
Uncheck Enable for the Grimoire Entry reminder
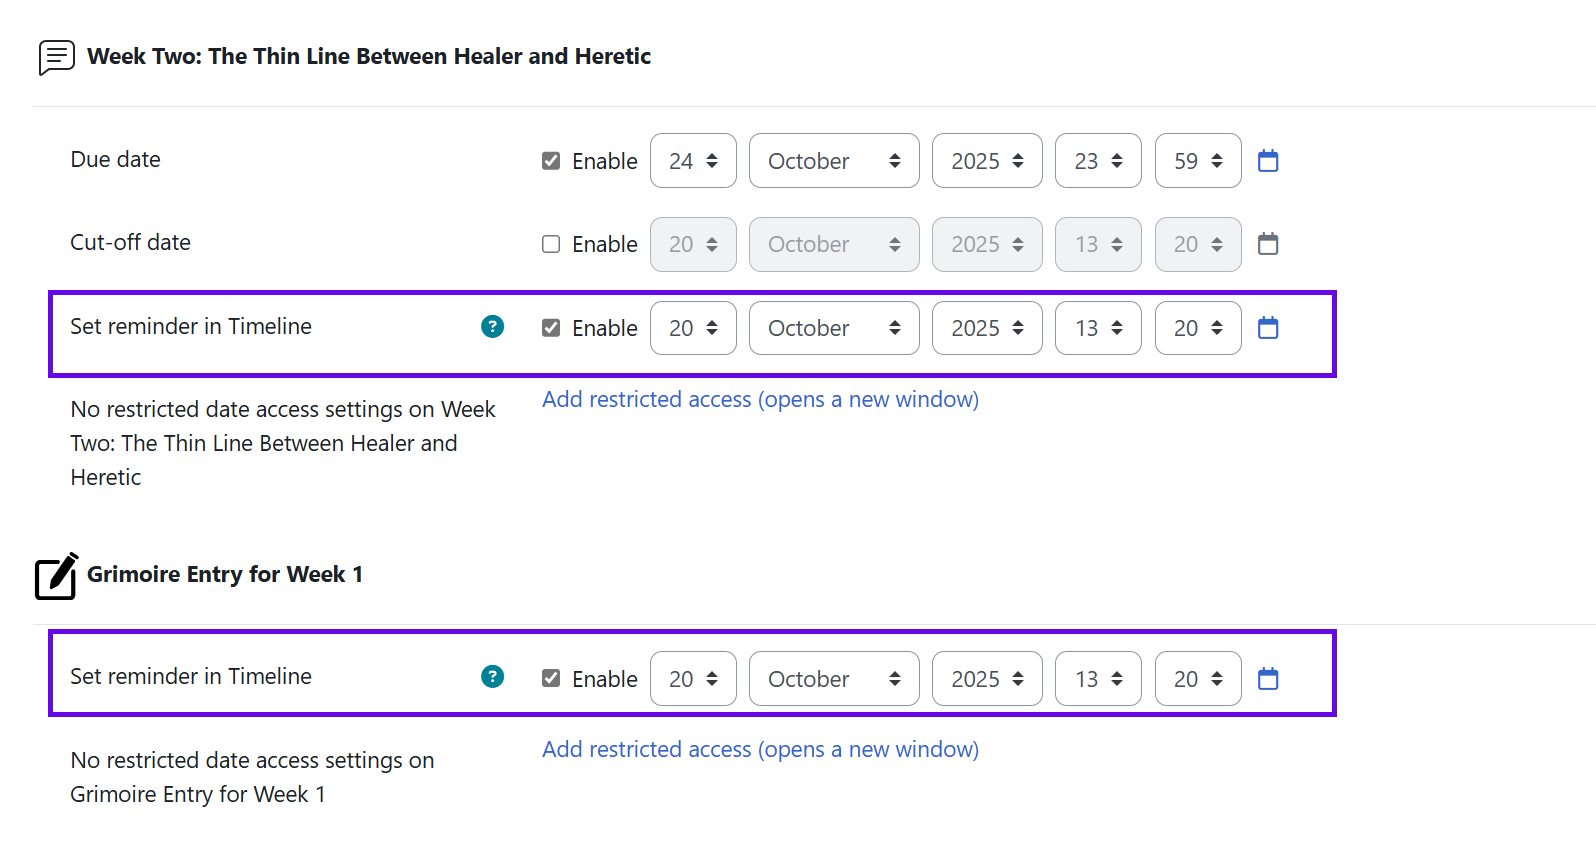551,678
